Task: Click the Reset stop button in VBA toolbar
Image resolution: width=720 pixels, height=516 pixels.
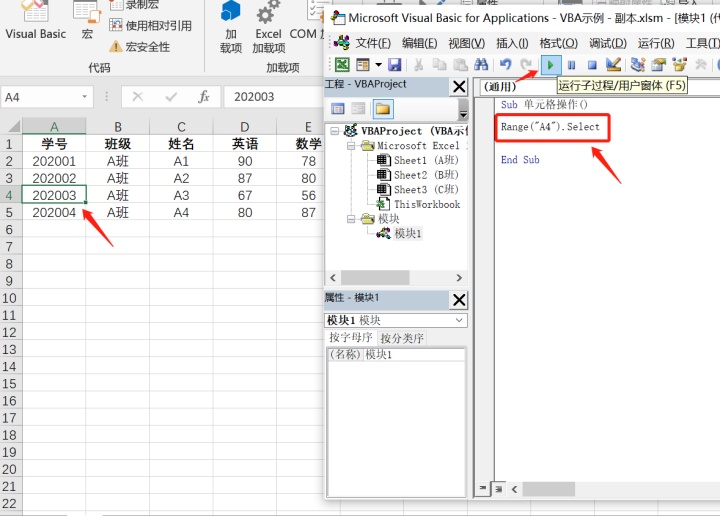Action: pos(592,65)
